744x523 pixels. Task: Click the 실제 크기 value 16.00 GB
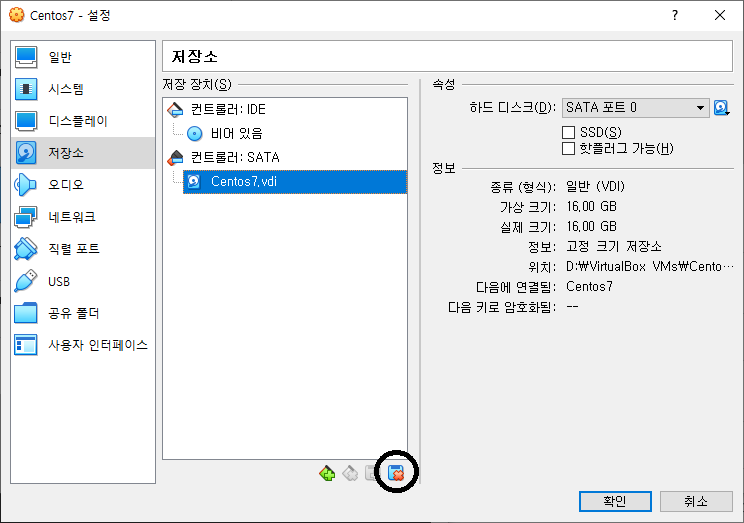pos(591,226)
